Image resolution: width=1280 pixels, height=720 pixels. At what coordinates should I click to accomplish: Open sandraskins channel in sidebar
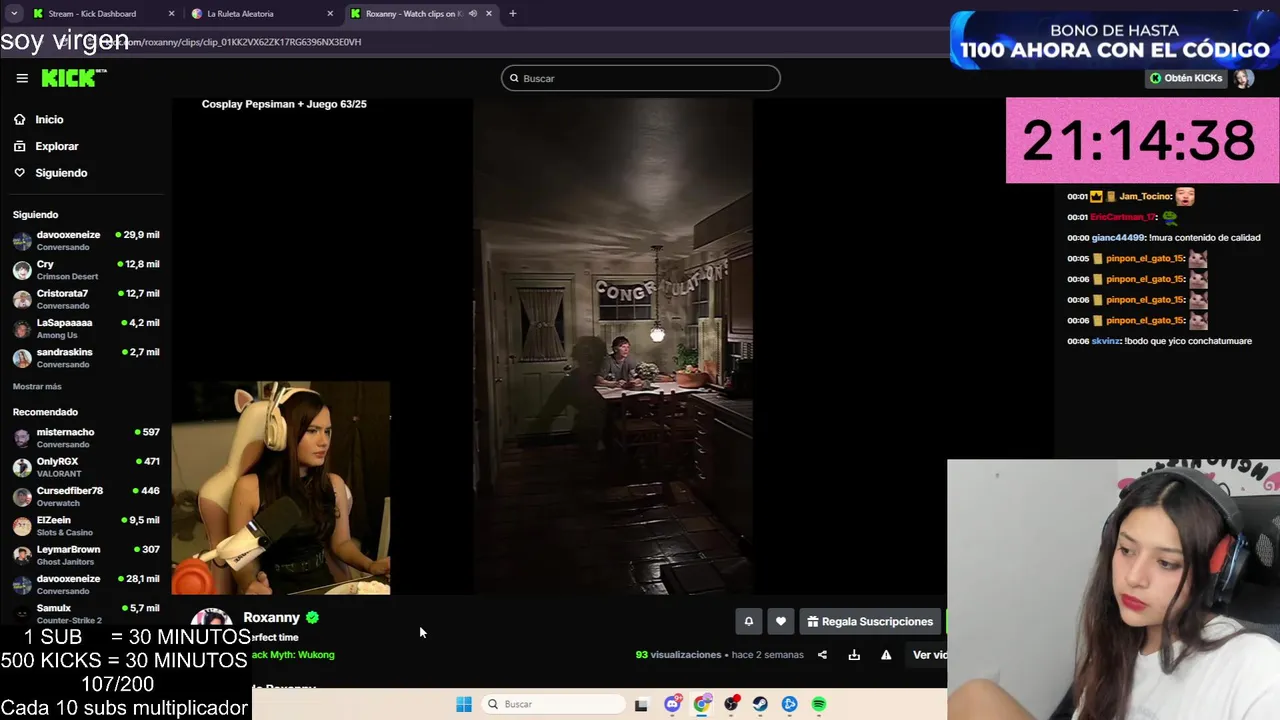[x=86, y=357]
